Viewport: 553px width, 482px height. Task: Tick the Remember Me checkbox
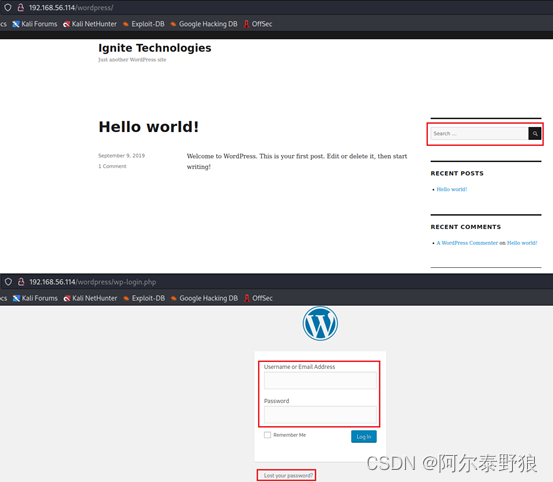(x=267, y=435)
